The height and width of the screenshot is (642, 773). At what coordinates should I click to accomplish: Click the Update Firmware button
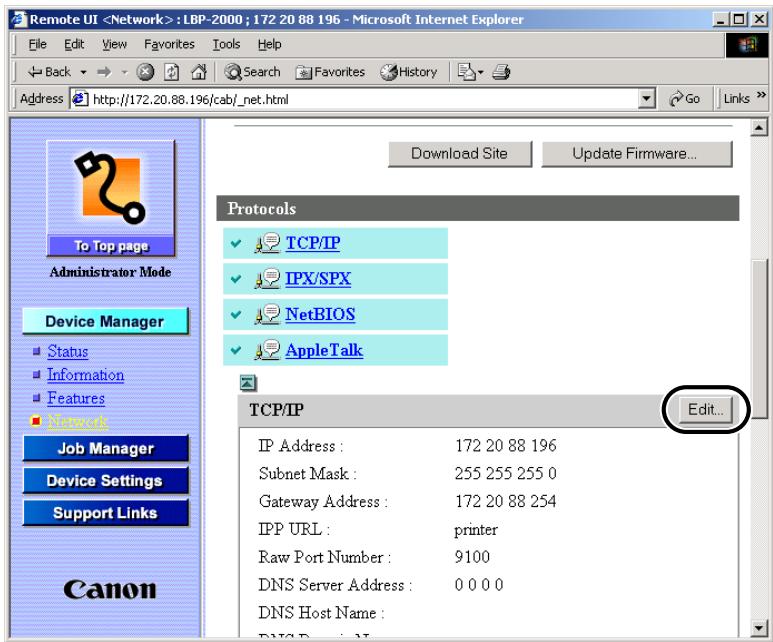click(x=636, y=153)
